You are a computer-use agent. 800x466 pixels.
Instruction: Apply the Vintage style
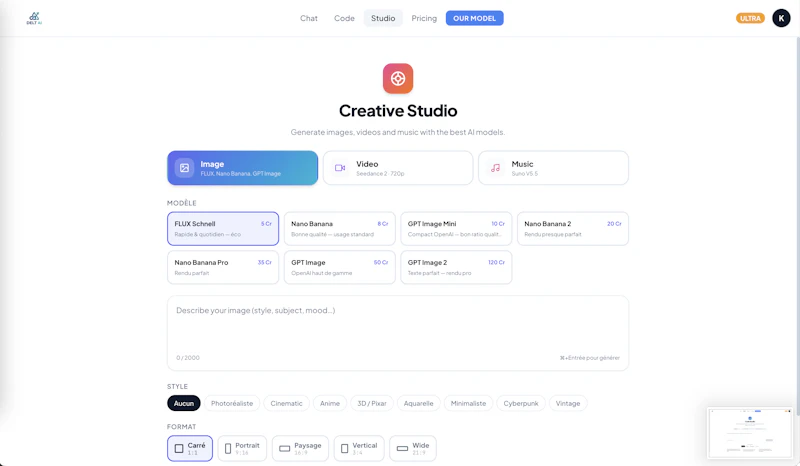(x=568, y=403)
